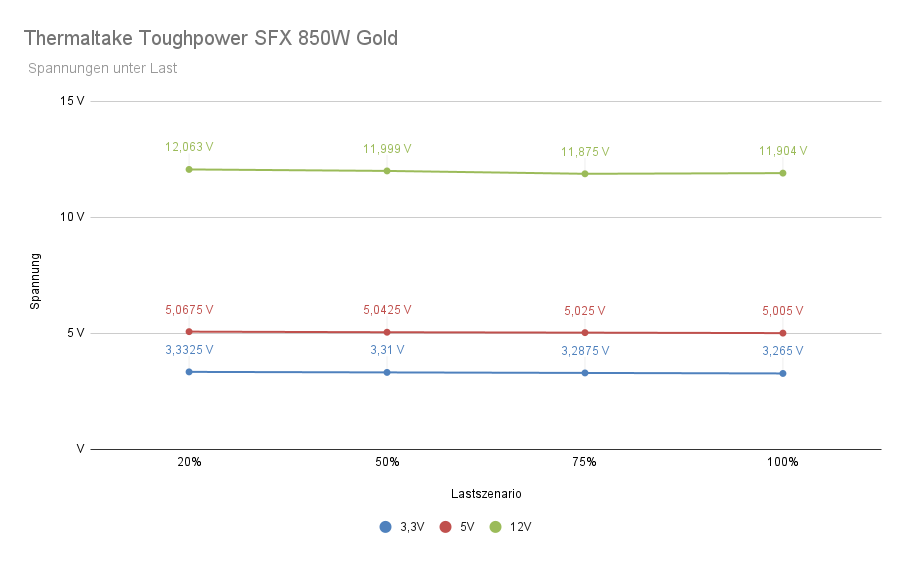
Task: Click the subtitle Spannungen unter Last
Action: [x=102, y=69]
